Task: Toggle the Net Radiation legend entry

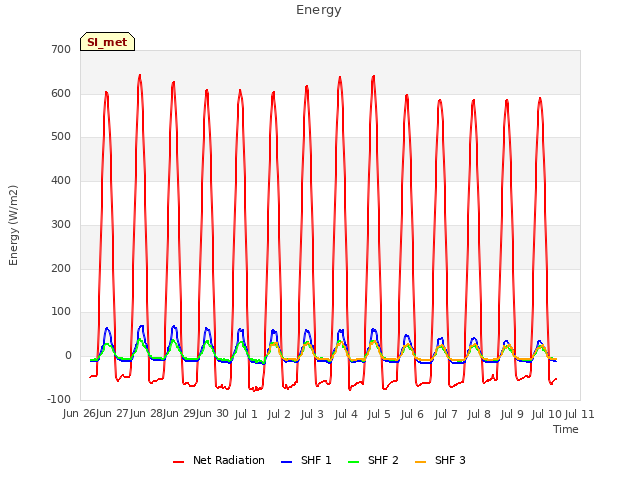Action: [x=219, y=460]
